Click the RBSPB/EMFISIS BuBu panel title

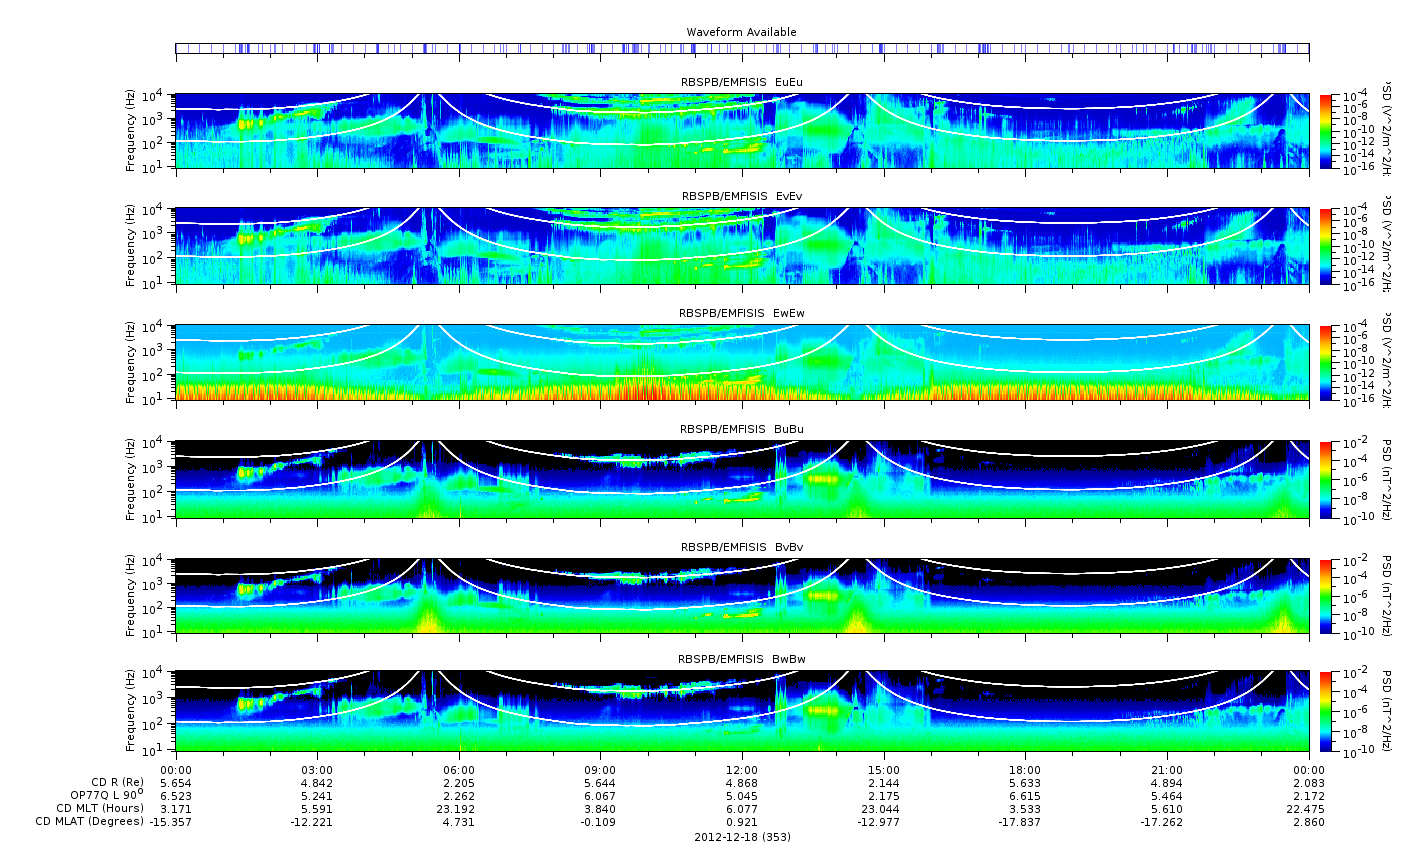(741, 429)
